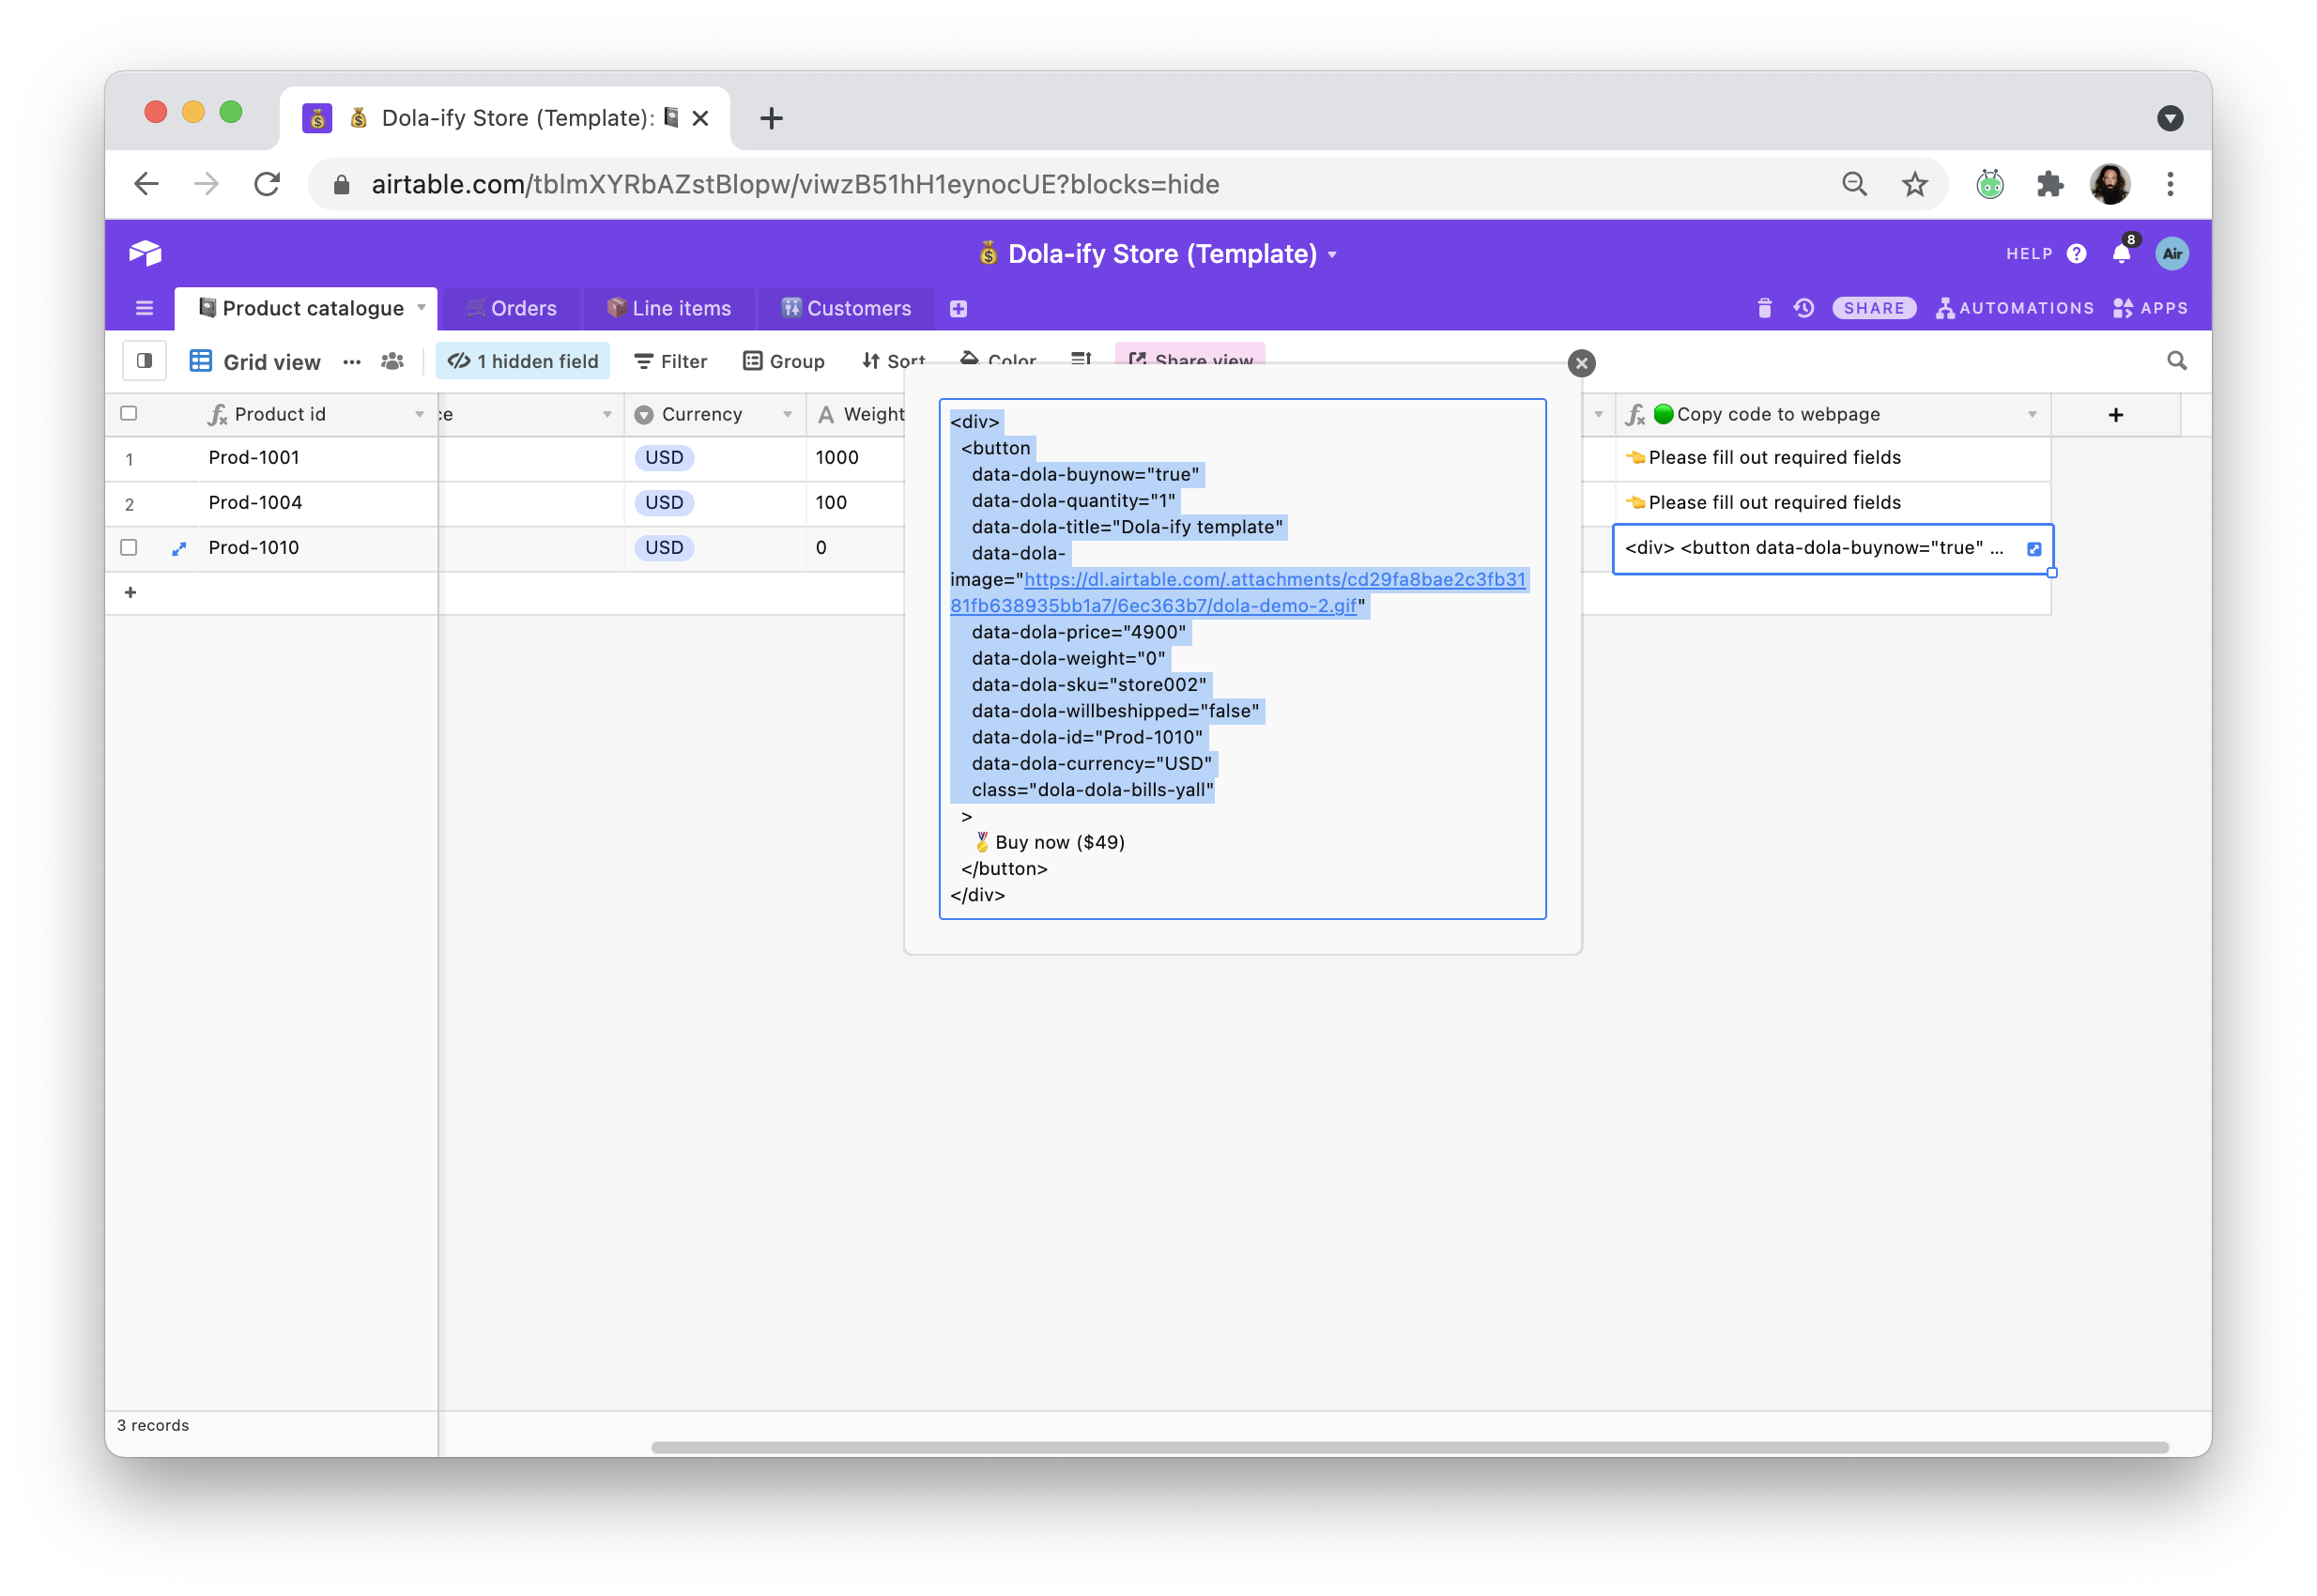Tick the Prod-1010 row checkbox
The image size is (2317, 1596).
point(128,548)
